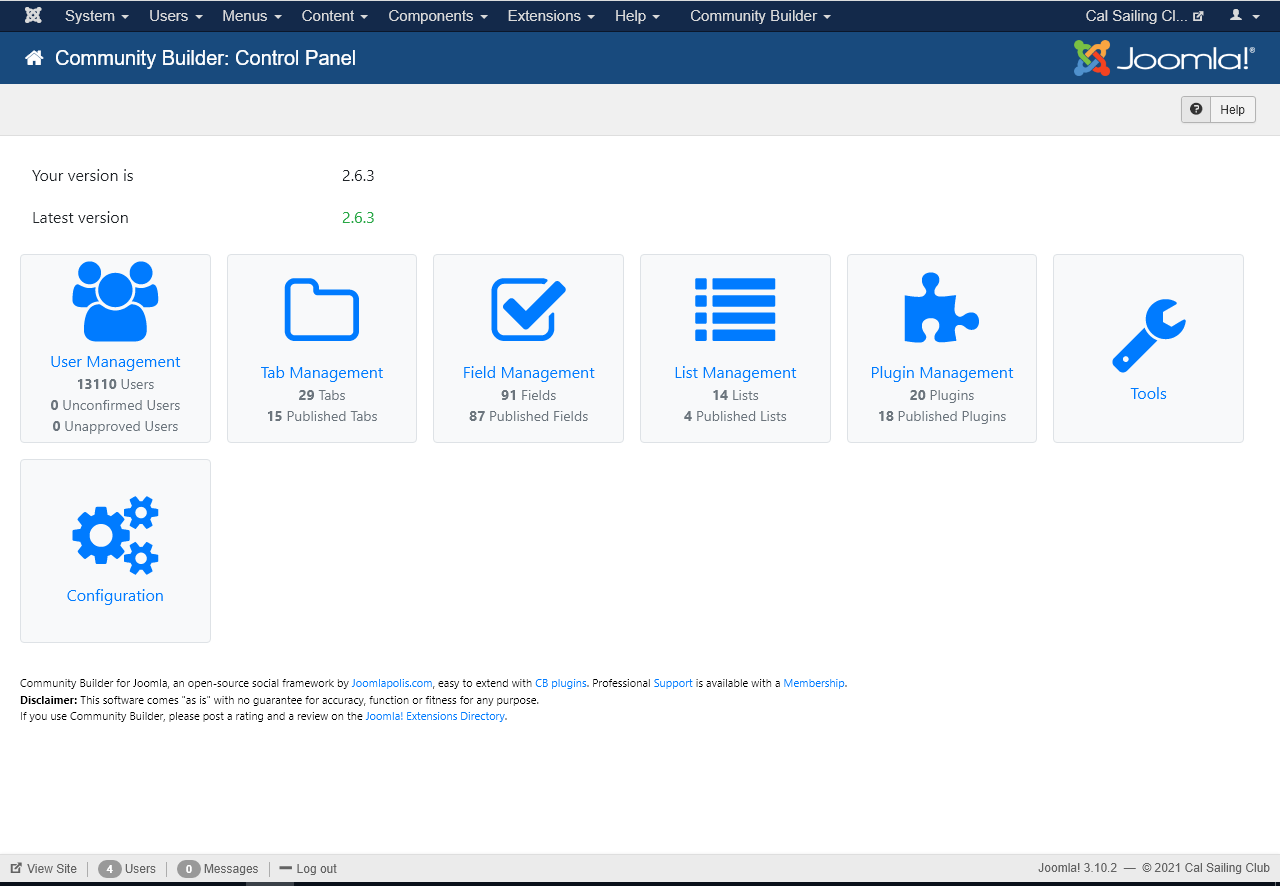Open the List Management link
The height and width of the screenshot is (886, 1280).
(735, 373)
